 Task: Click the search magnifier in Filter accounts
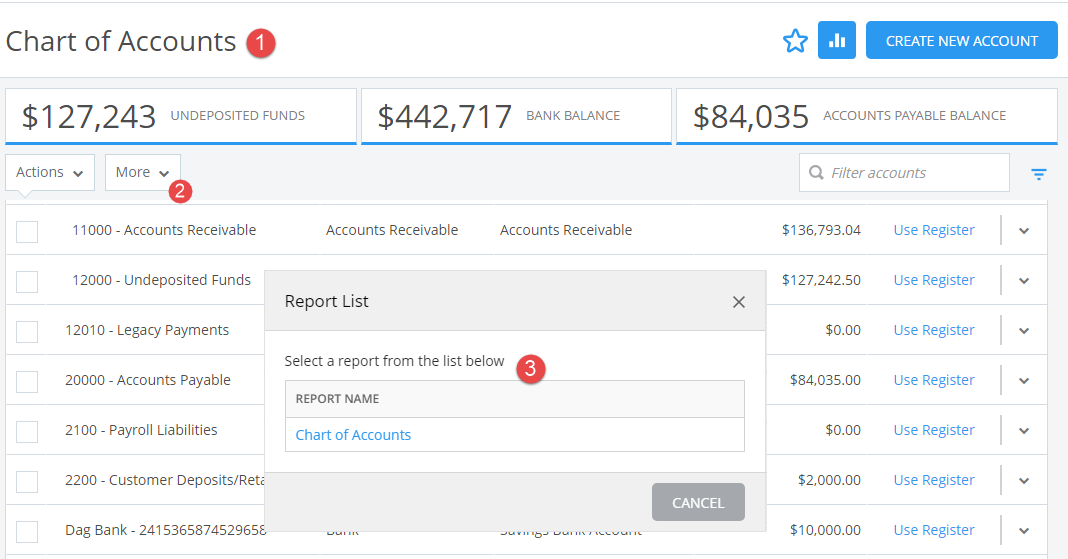(x=816, y=172)
